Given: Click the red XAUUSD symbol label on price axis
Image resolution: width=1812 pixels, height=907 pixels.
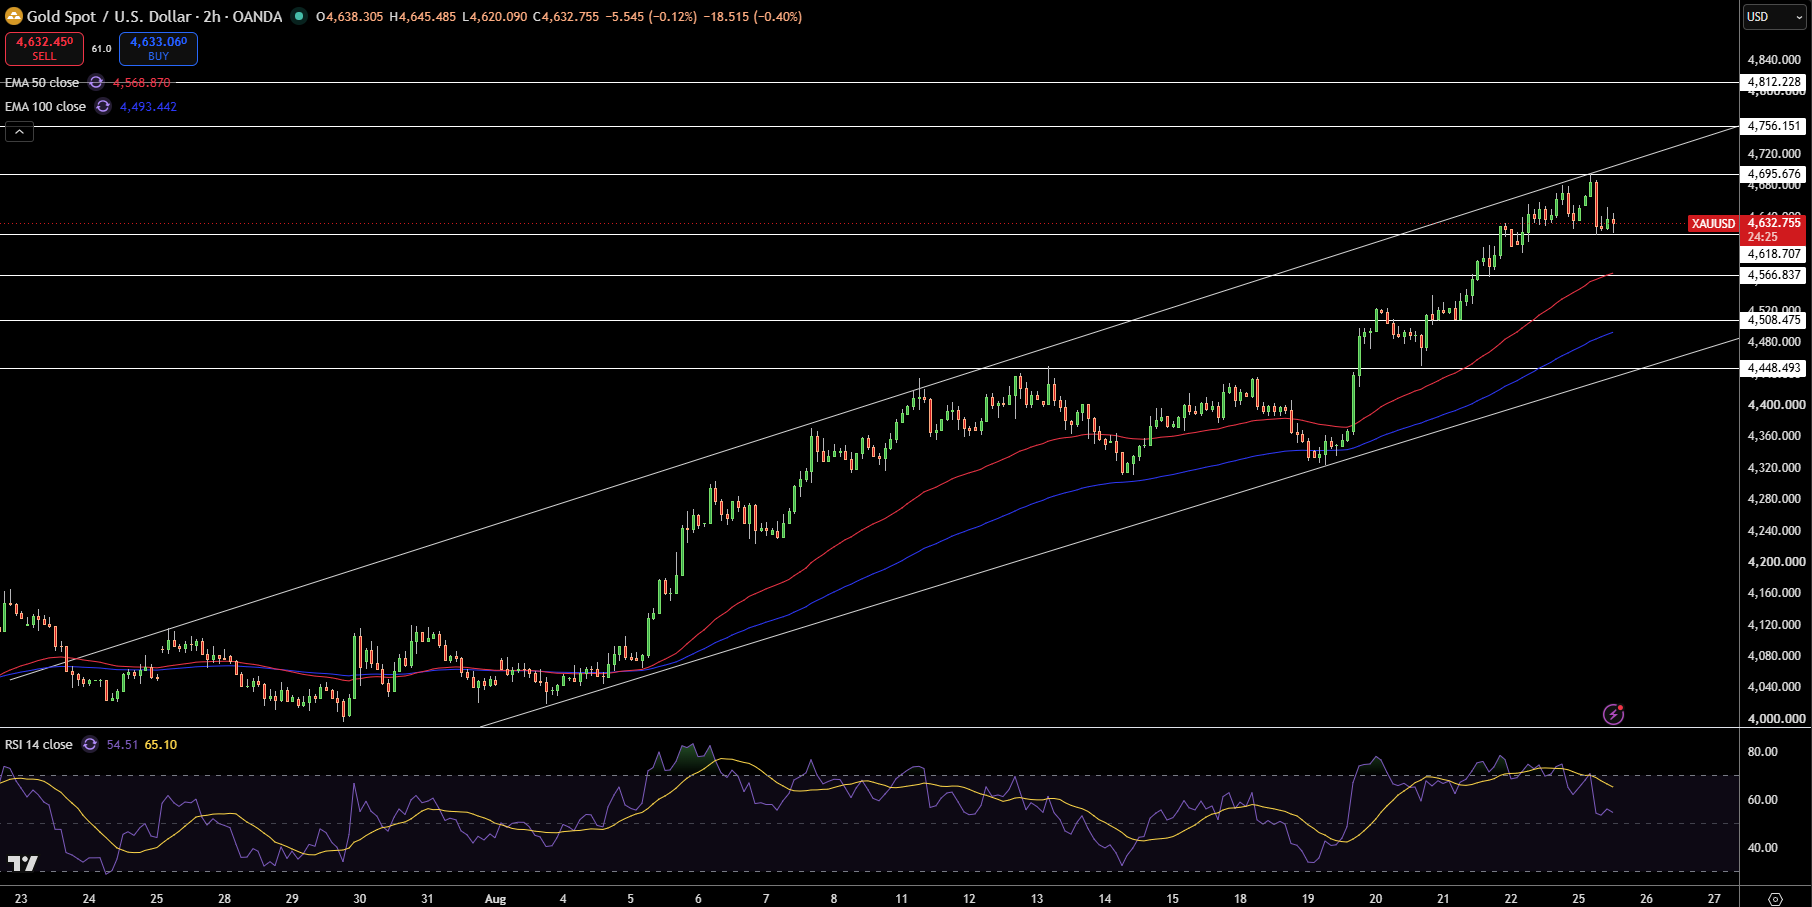Looking at the screenshot, I should (x=1713, y=224).
